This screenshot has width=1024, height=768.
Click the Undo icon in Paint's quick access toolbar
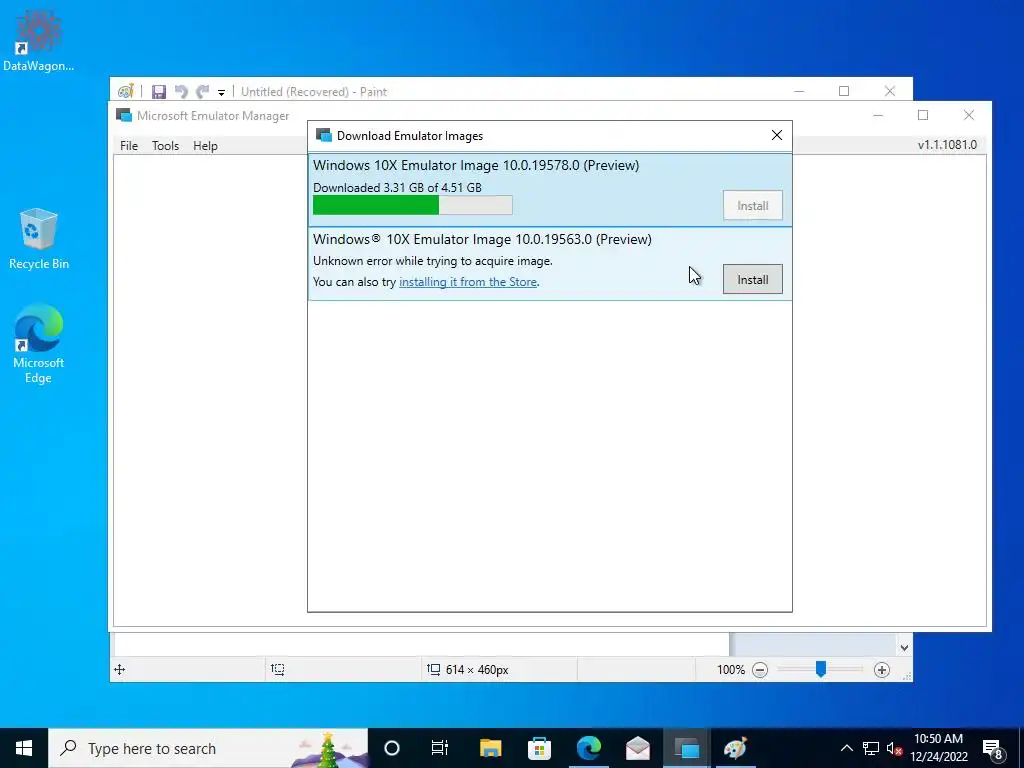[x=181, y=91]
